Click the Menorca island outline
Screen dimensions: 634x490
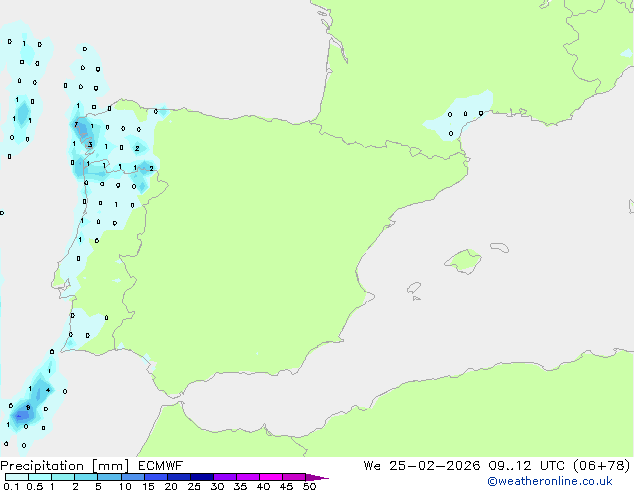(x=500, y=247)
